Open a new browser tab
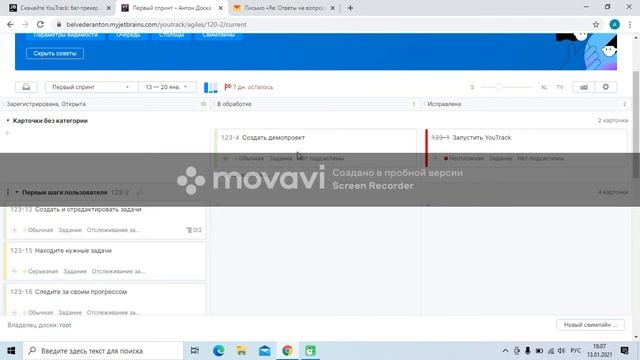Screen dimensions: 640x360 (x=350, y=8)
